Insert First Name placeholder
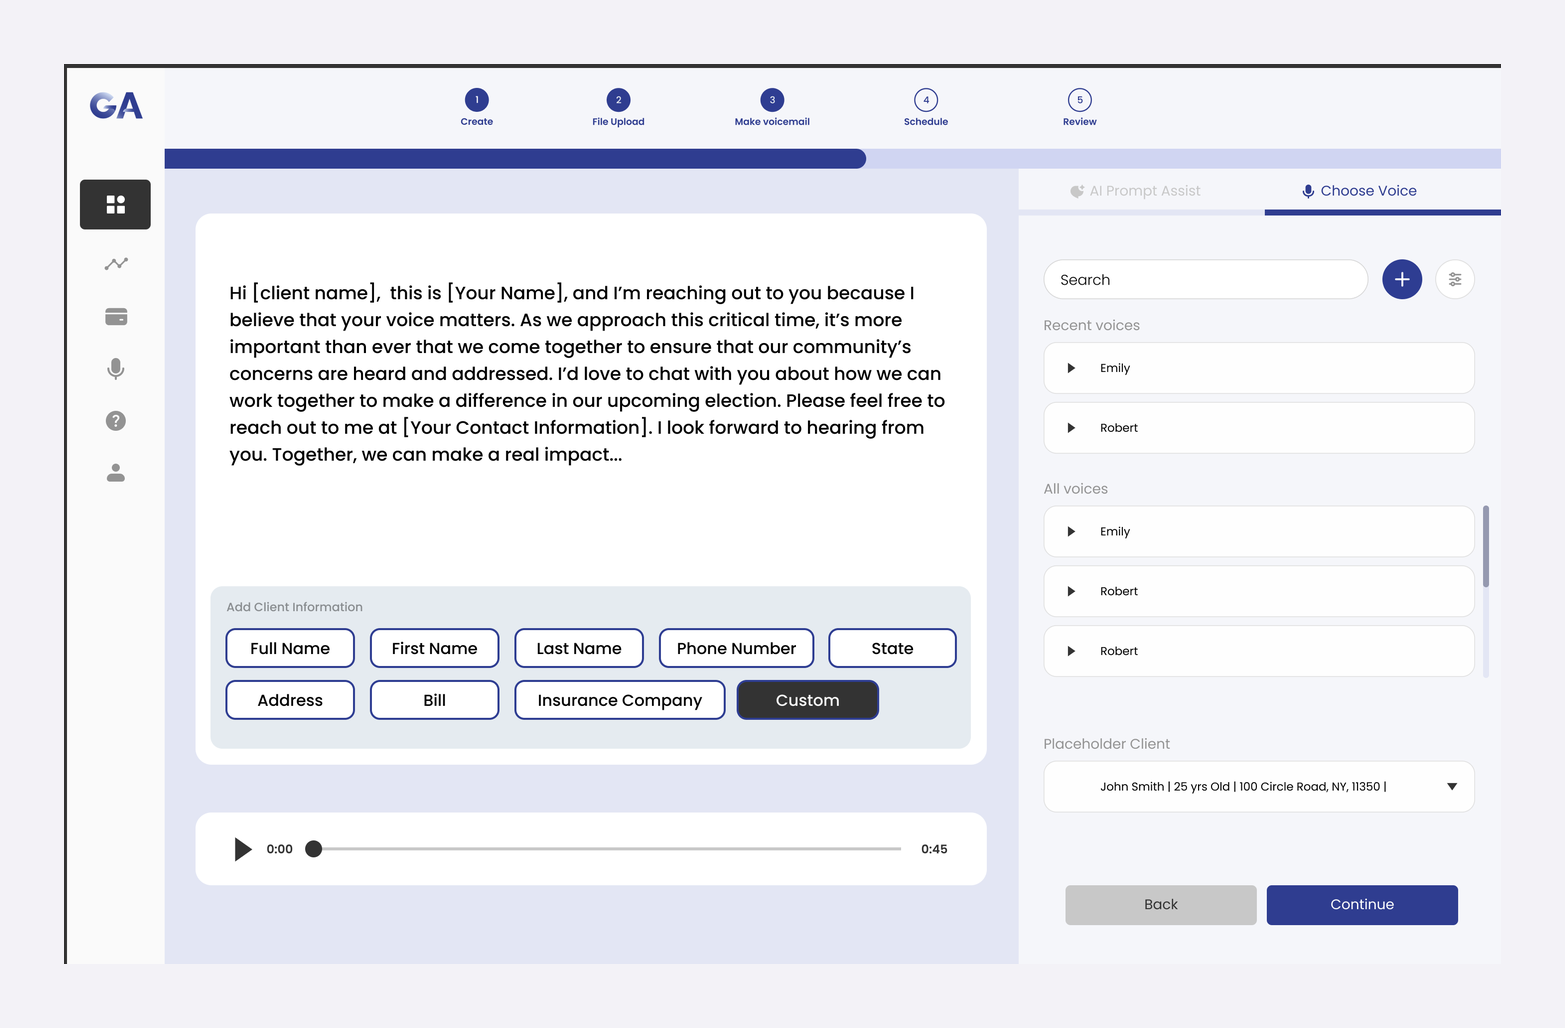The height and width of the screenshot is (1028, 1565). [434, 648]
